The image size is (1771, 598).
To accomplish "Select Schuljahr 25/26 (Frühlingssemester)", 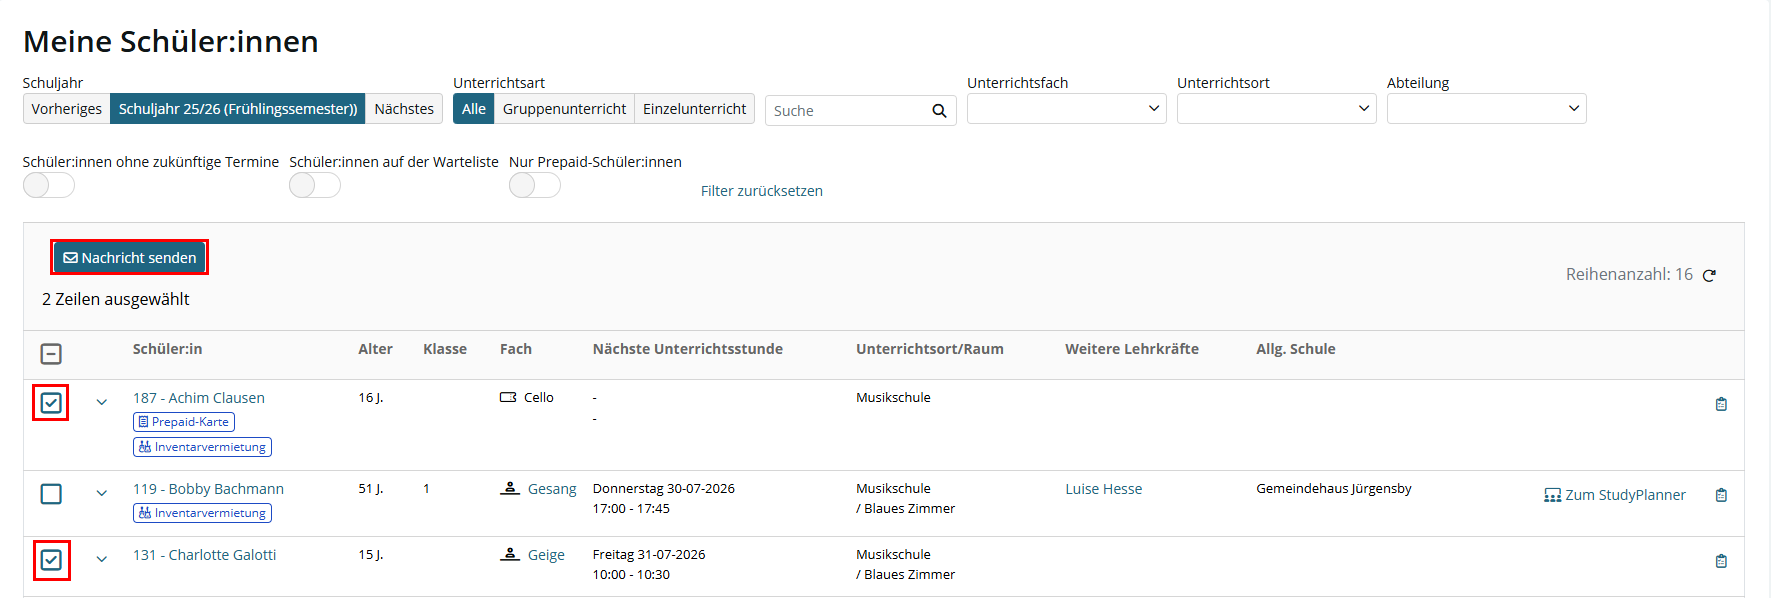I will point(238,109).
